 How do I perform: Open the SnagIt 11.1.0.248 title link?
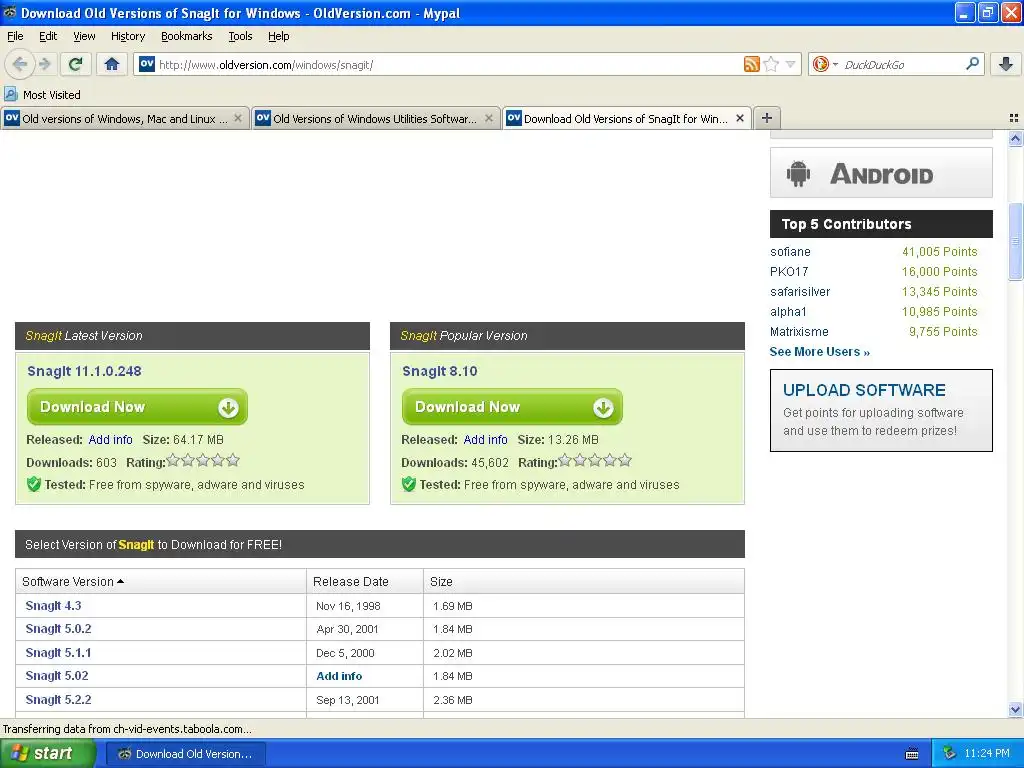tap(84, 371)
